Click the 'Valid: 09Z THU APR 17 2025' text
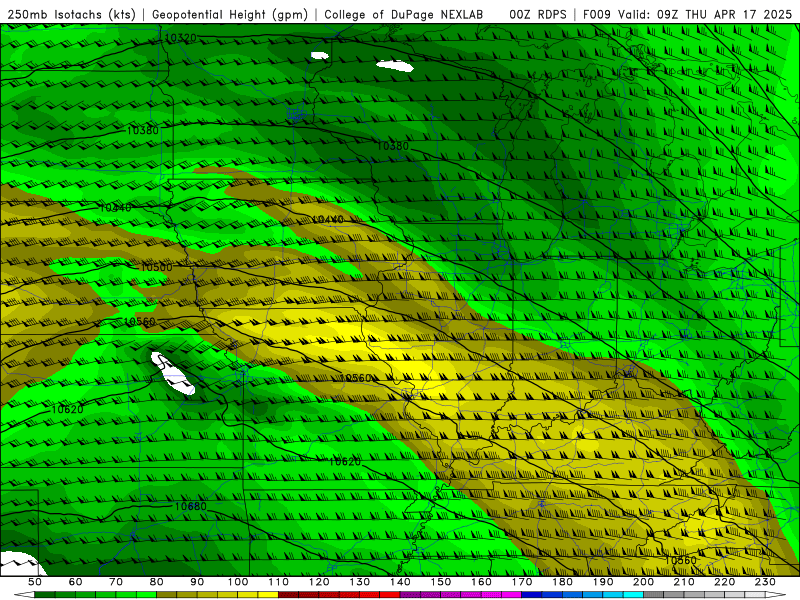The image size is (800, 600). point(705,15)
